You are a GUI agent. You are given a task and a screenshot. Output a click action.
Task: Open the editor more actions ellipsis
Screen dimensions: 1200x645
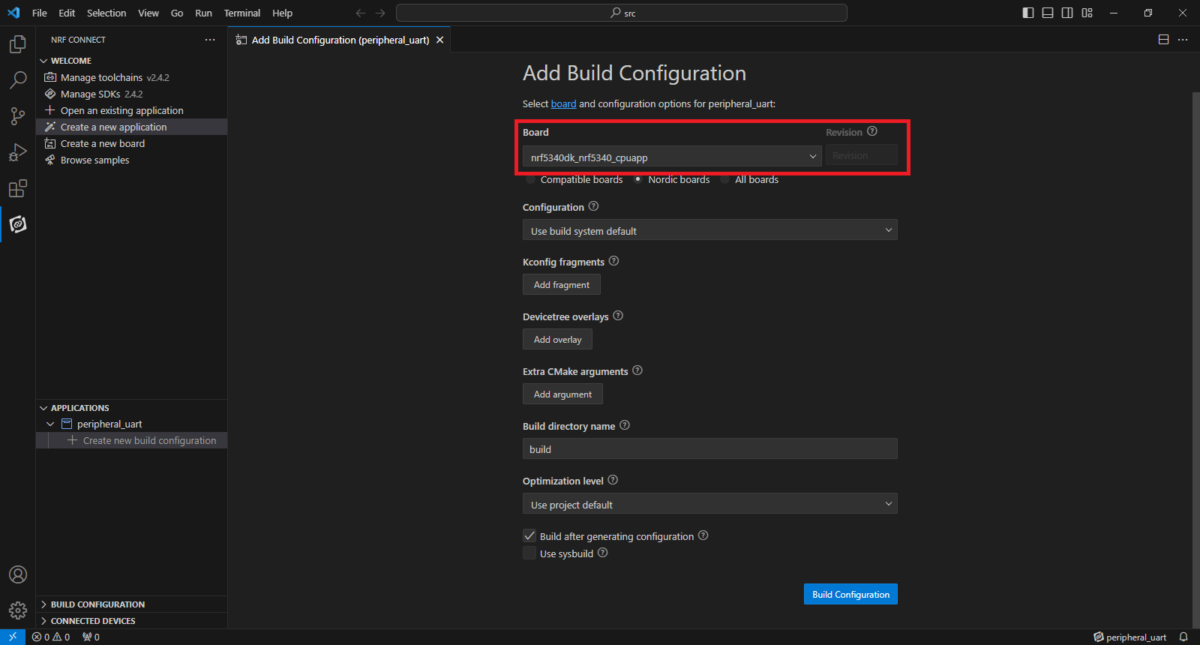[x=1183, y=40]
